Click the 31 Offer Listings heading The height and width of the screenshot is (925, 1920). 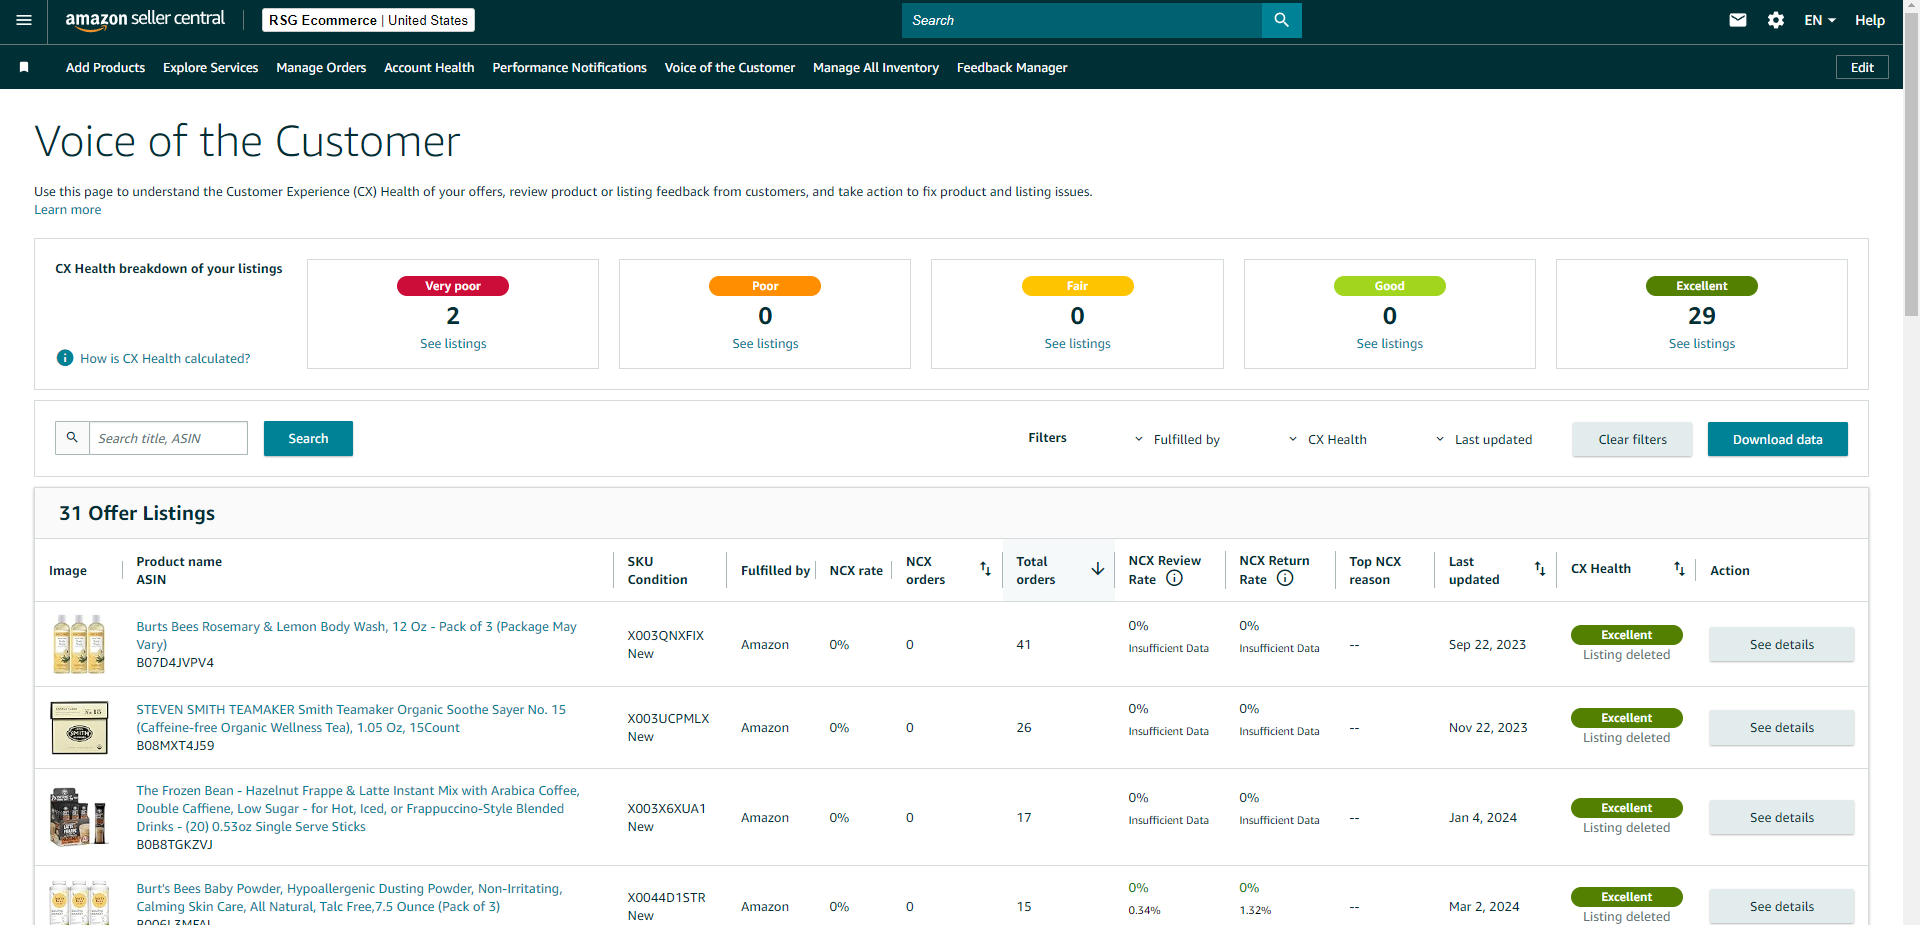tap(137, 513)
